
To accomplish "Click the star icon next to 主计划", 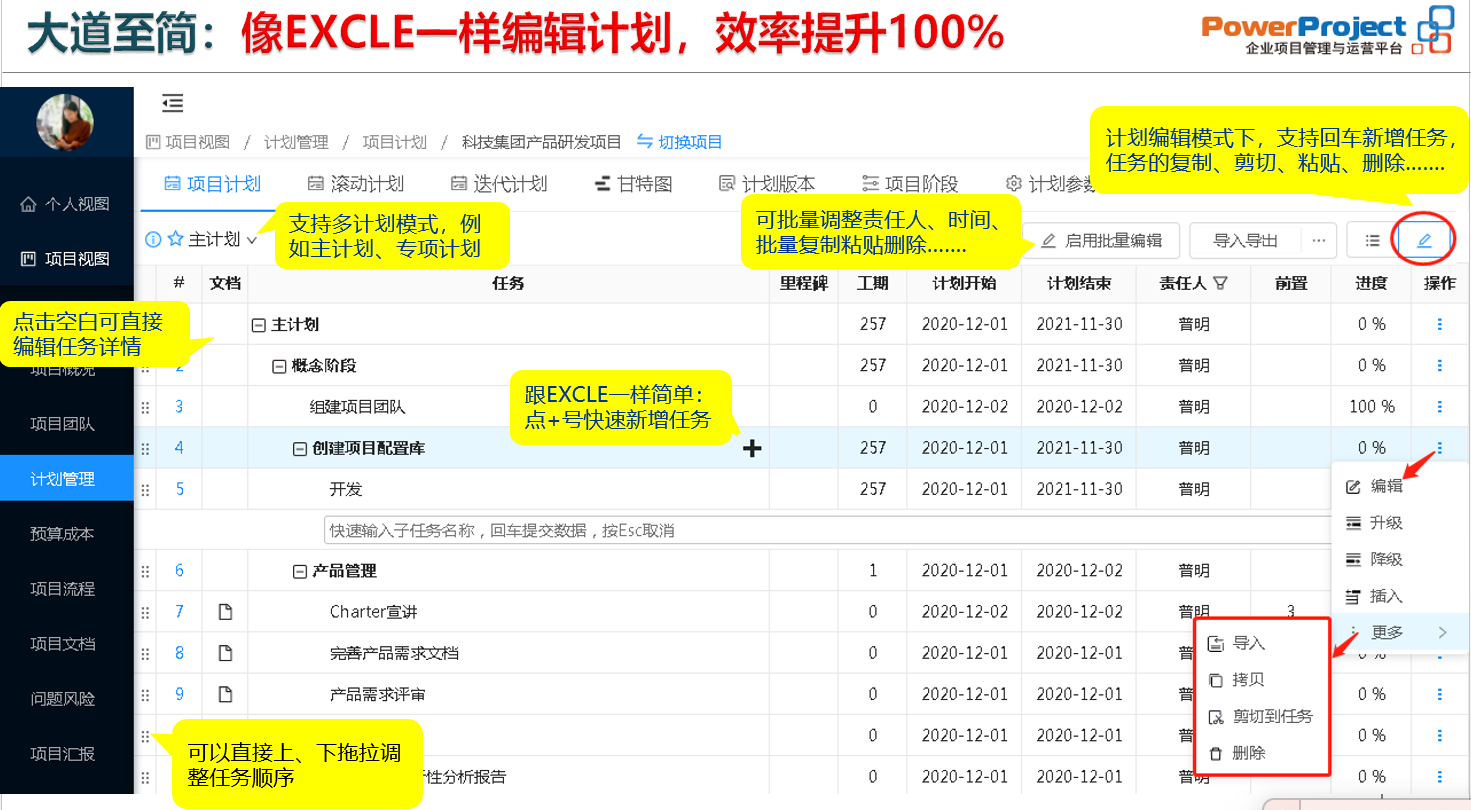I will pos(175,239).
